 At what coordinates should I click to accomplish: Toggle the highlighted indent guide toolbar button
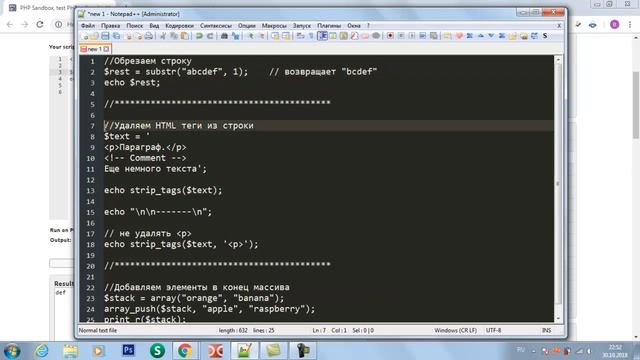tap(322, 36)
